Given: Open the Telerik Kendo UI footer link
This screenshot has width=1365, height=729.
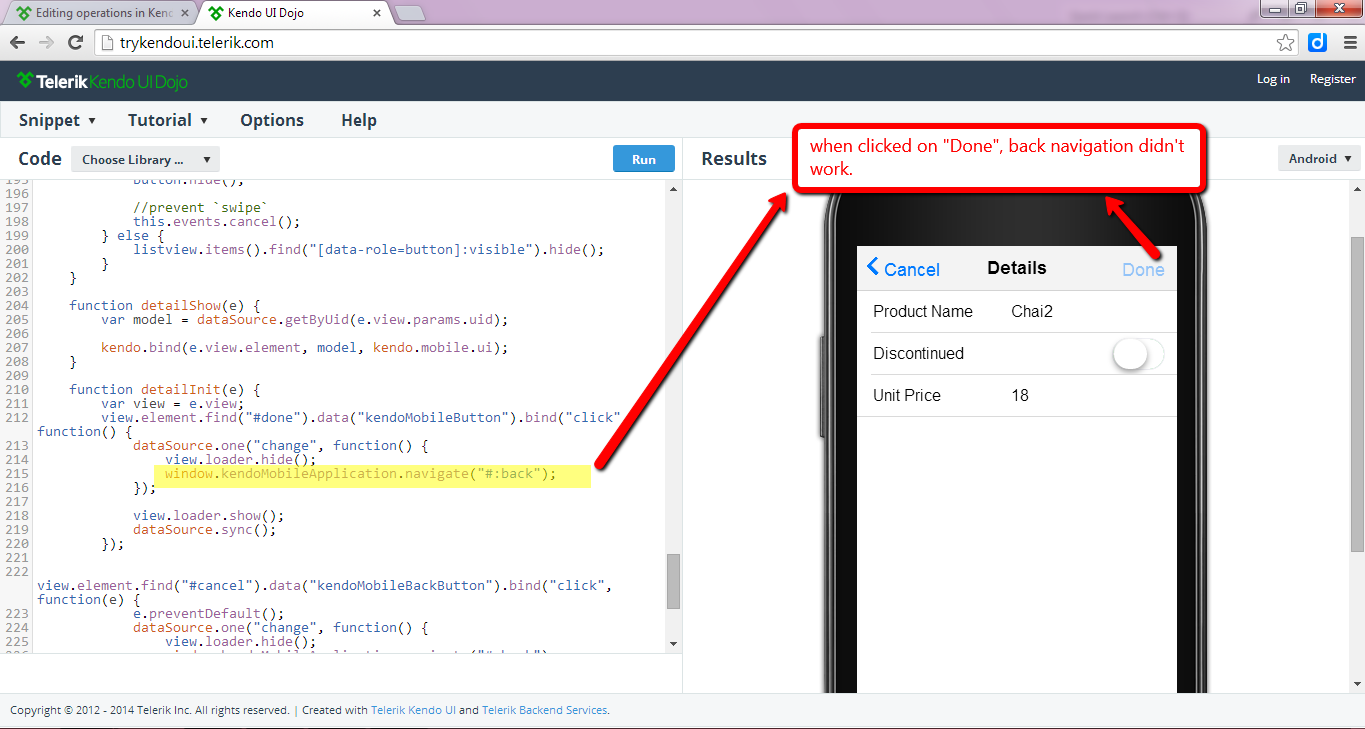Looking at the screenshot, I should coord(413,710).
